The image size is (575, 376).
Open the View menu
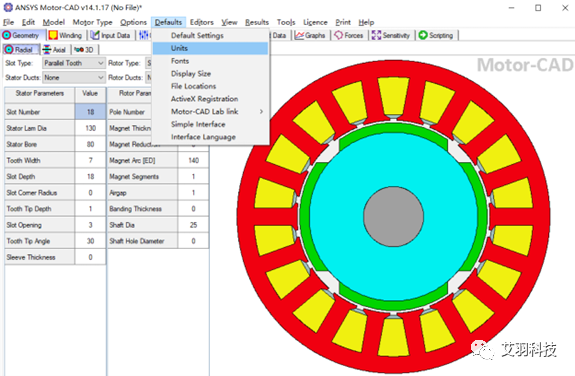(229, 22)
